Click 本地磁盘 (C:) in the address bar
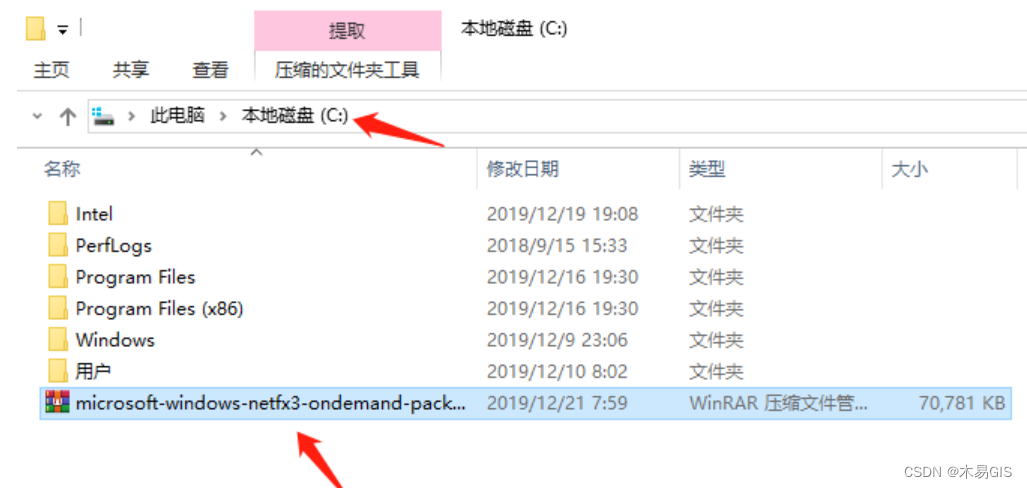This screenshot has height=488, width=1027. tap(295, 117)
